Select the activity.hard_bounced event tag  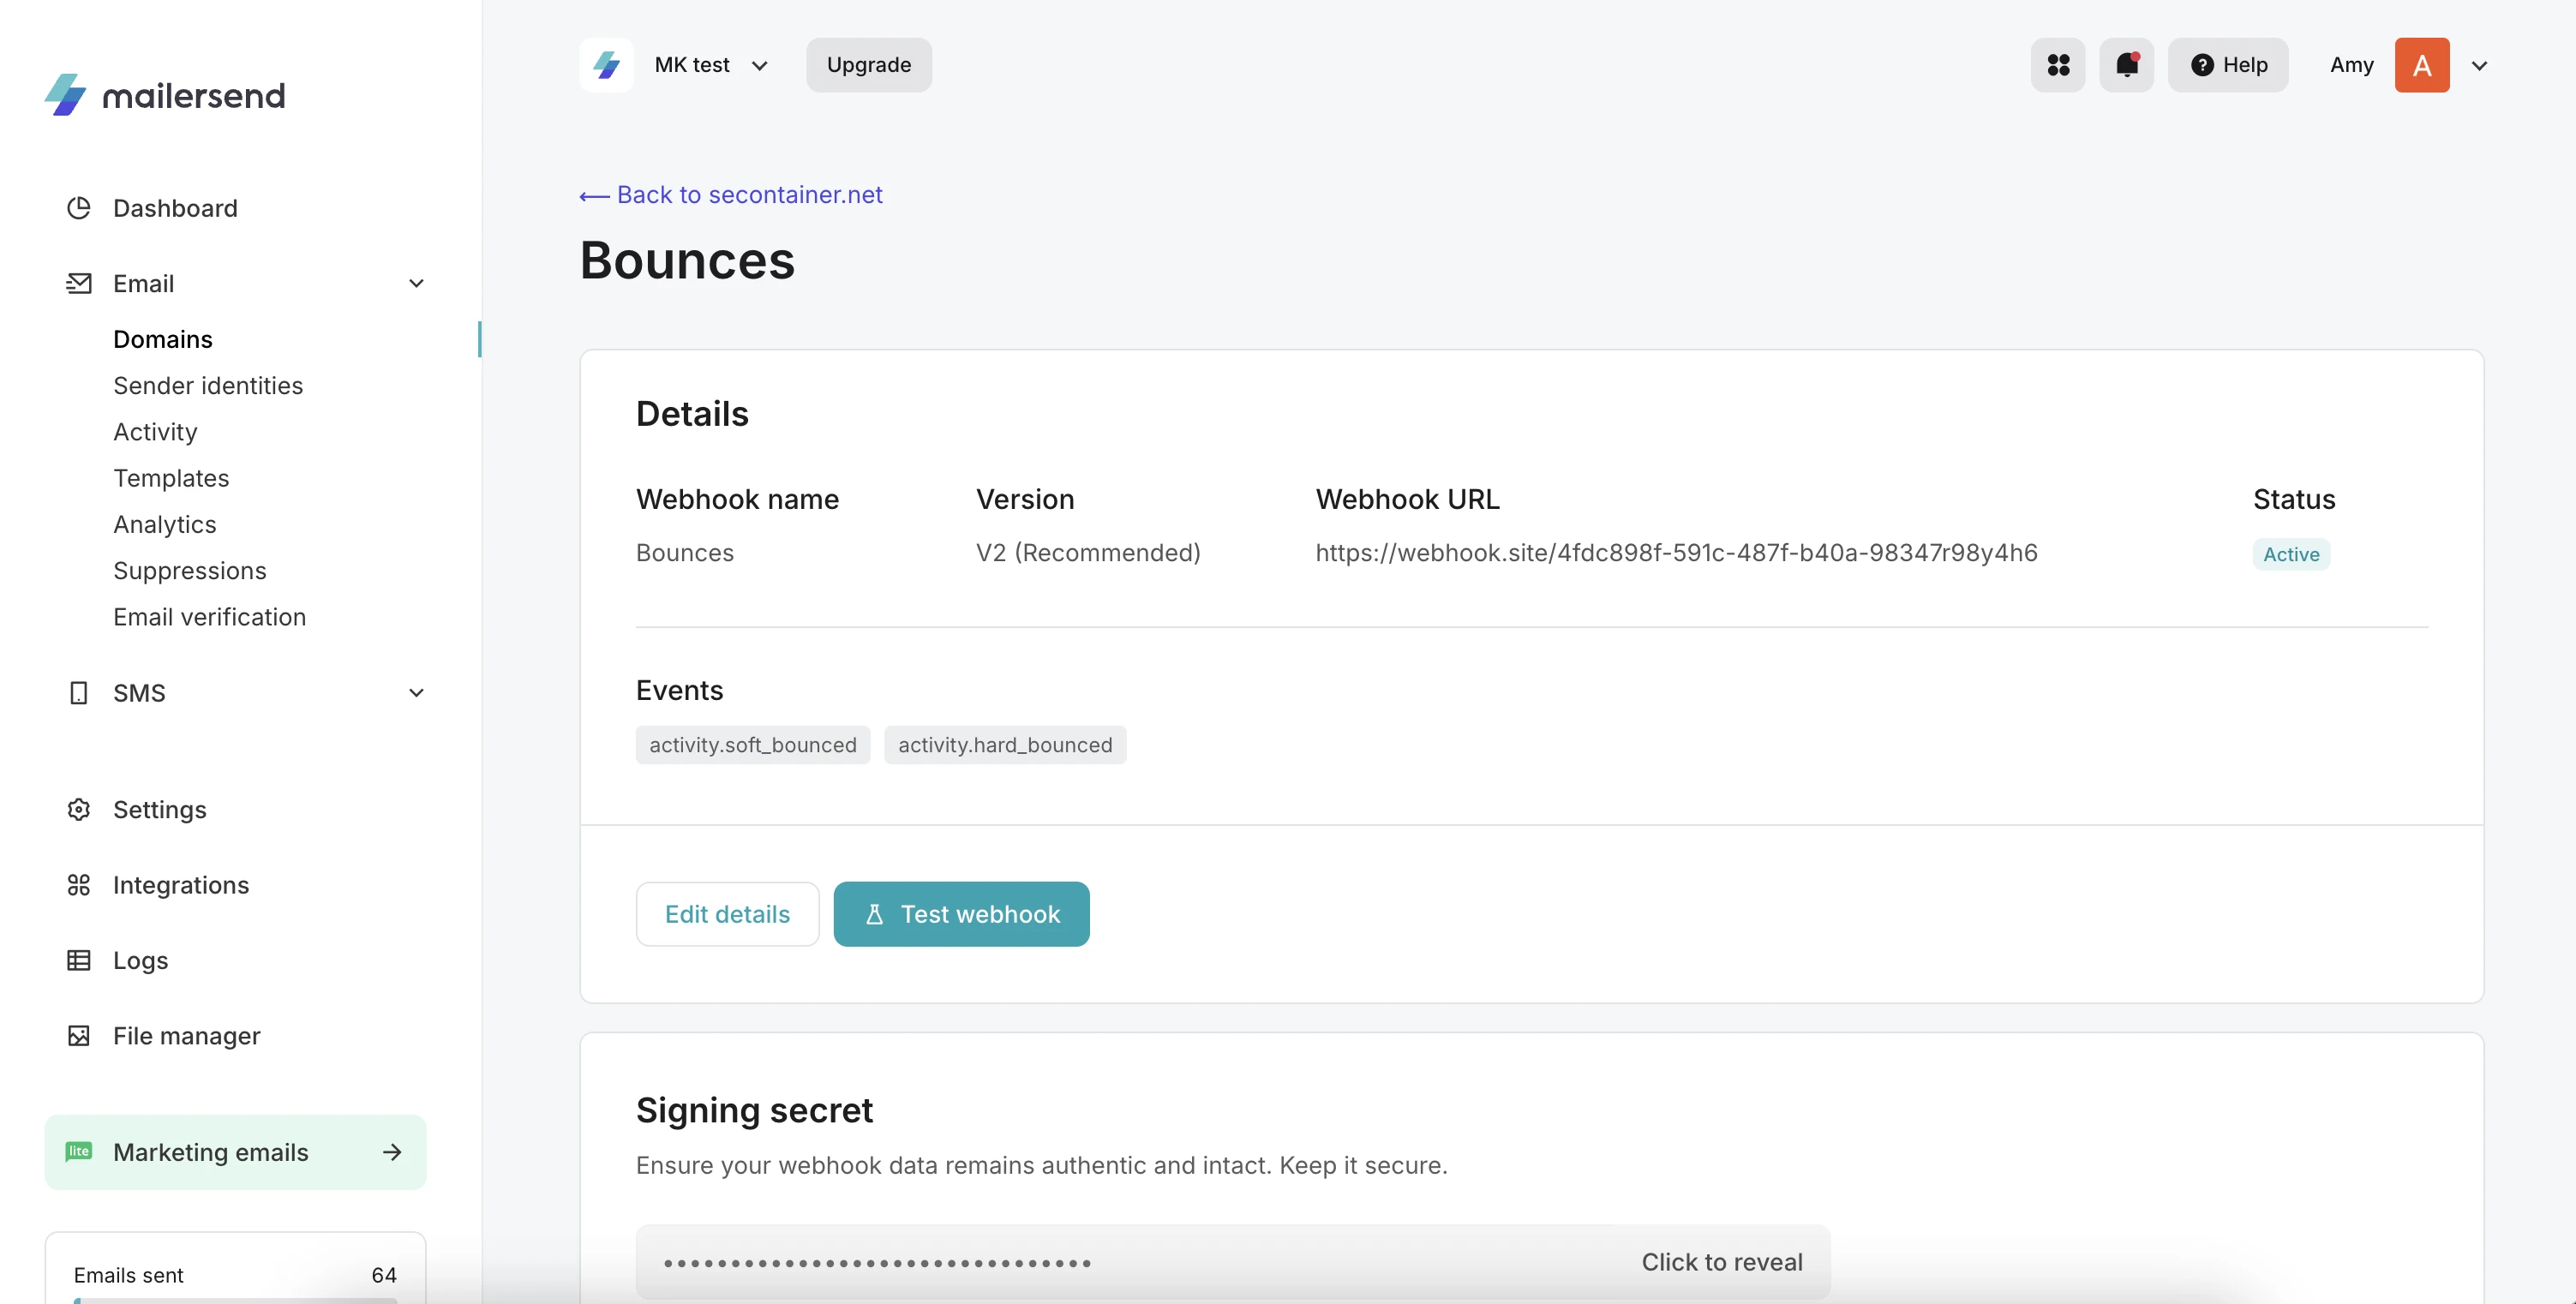coord(1005,744)
